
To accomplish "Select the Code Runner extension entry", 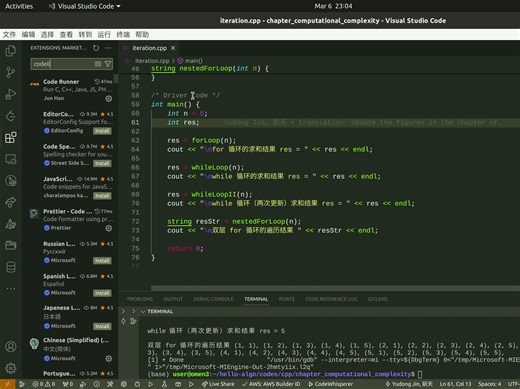I will point(70,90).
